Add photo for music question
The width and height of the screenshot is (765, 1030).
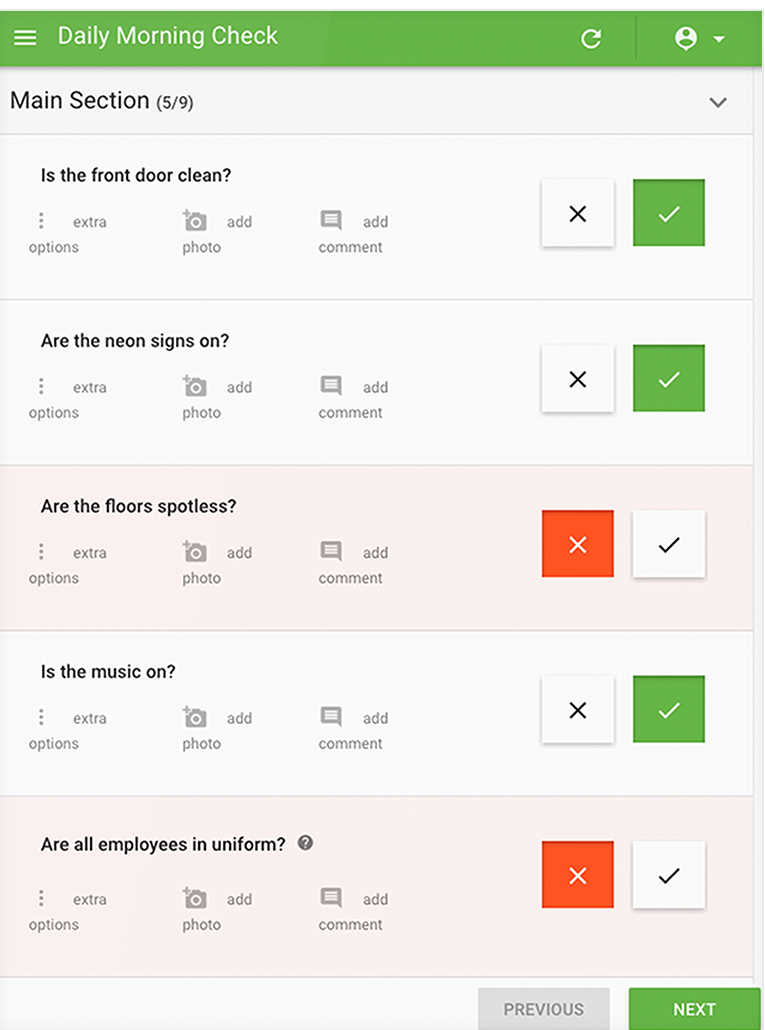pos(196,717)
